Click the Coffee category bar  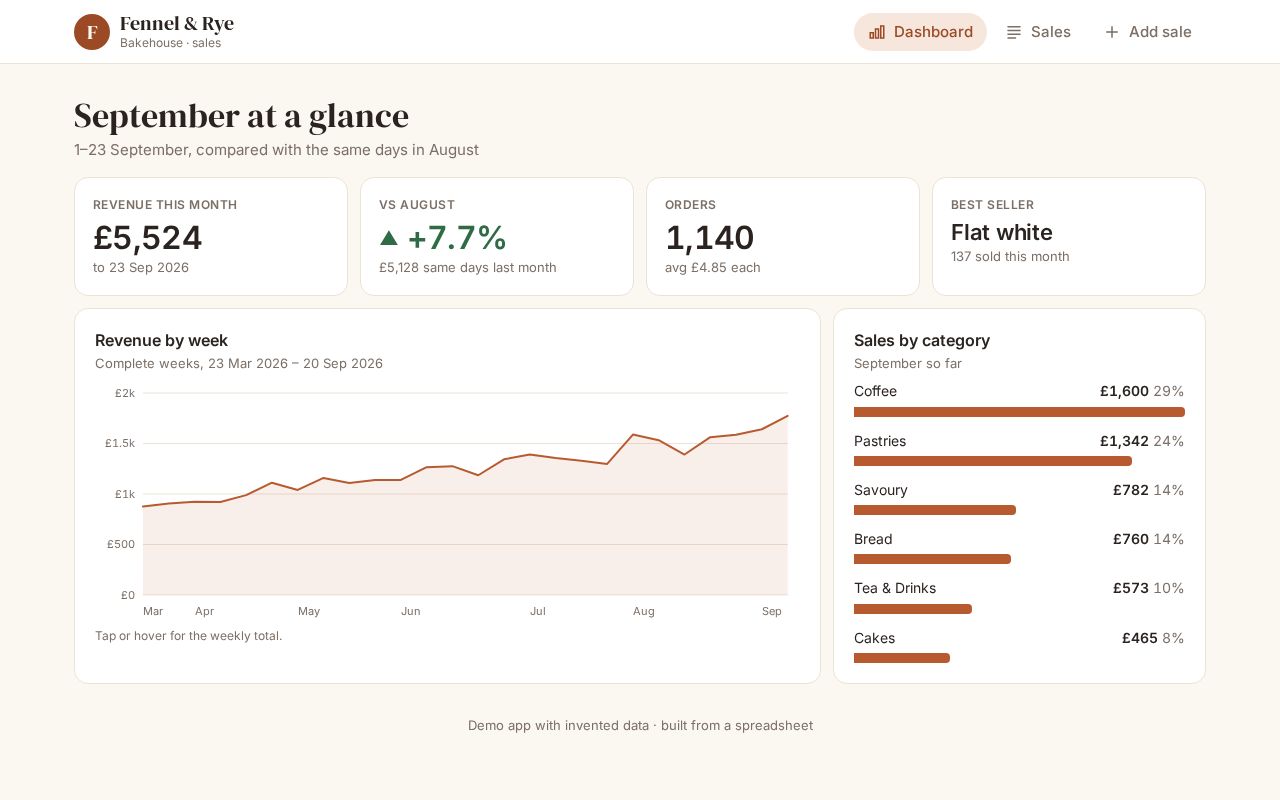pos(1019,412)
